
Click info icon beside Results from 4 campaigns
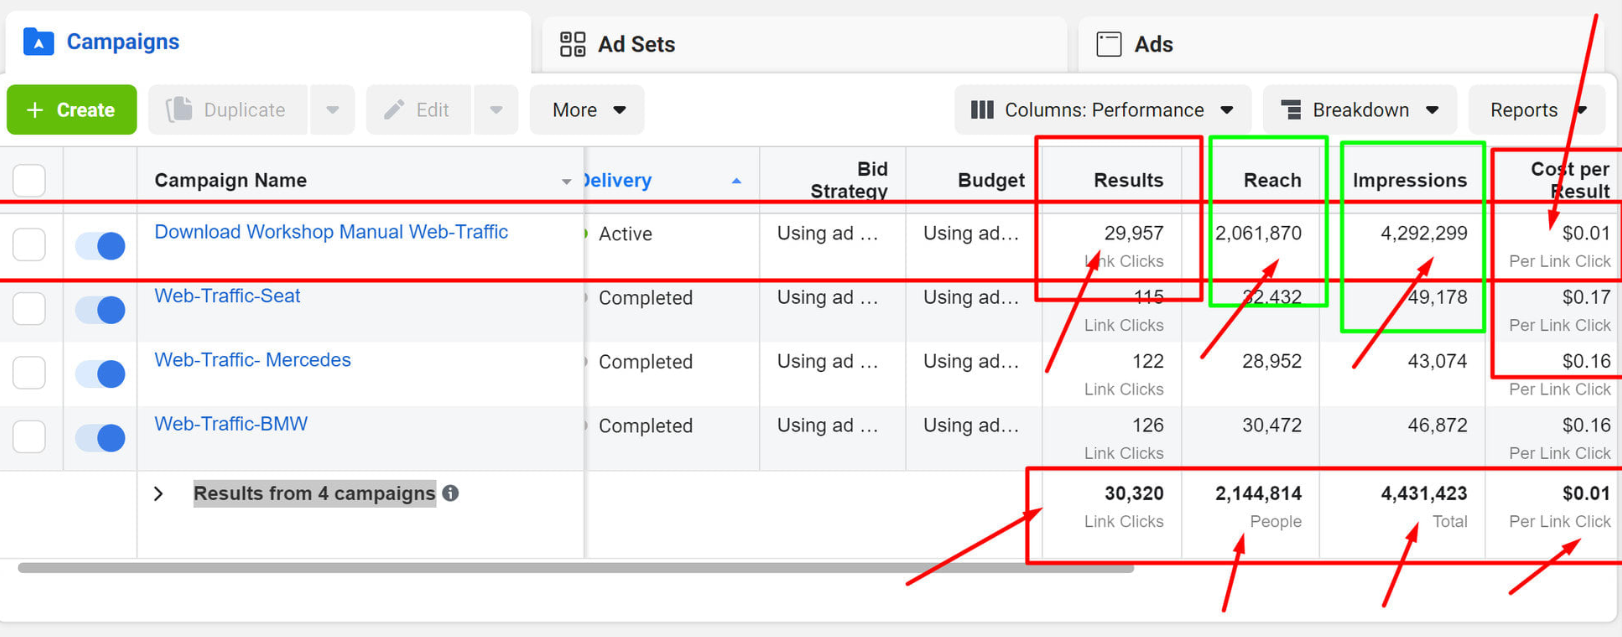pos(451,493)
